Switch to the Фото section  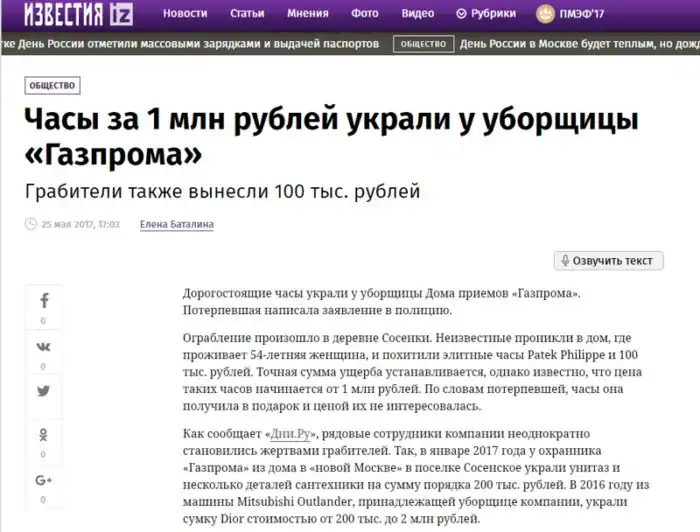point(365,14)
